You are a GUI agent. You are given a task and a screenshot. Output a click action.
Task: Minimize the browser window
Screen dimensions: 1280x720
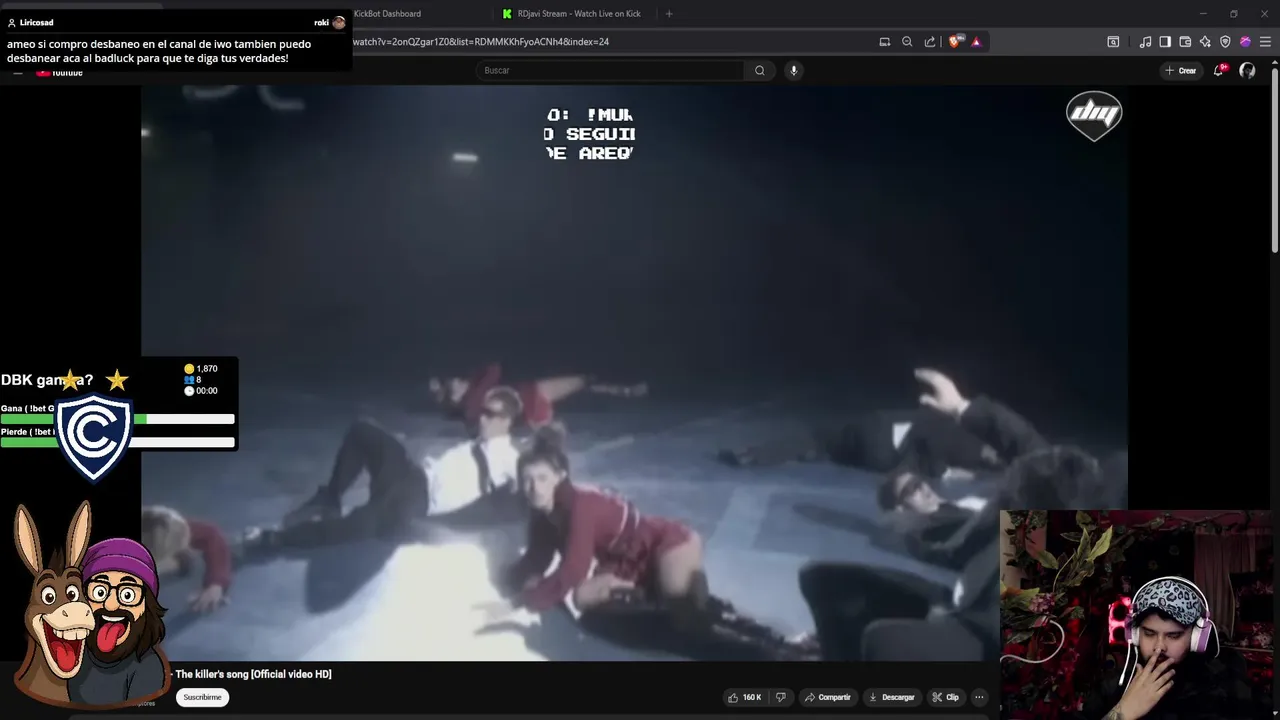pos(1203,14)
